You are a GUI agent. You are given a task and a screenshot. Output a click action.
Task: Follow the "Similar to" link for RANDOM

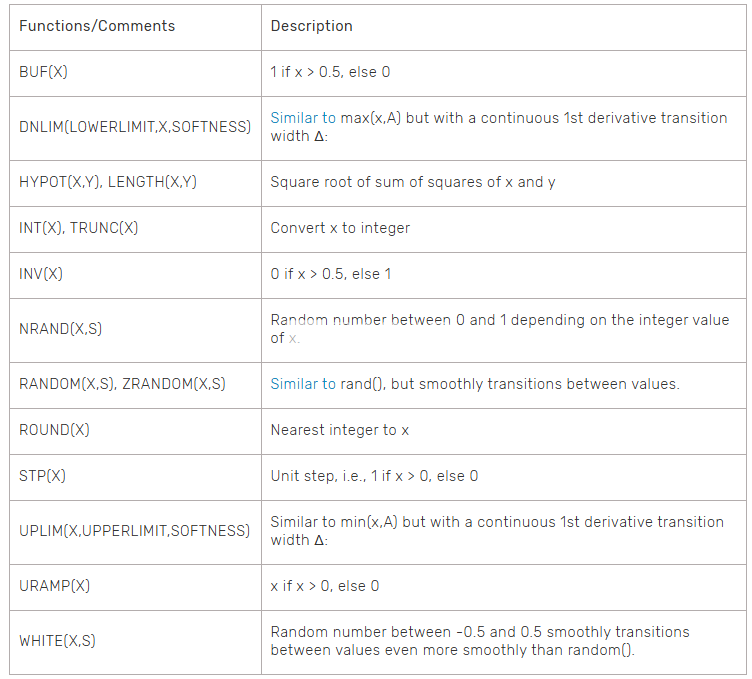(303, 384)
